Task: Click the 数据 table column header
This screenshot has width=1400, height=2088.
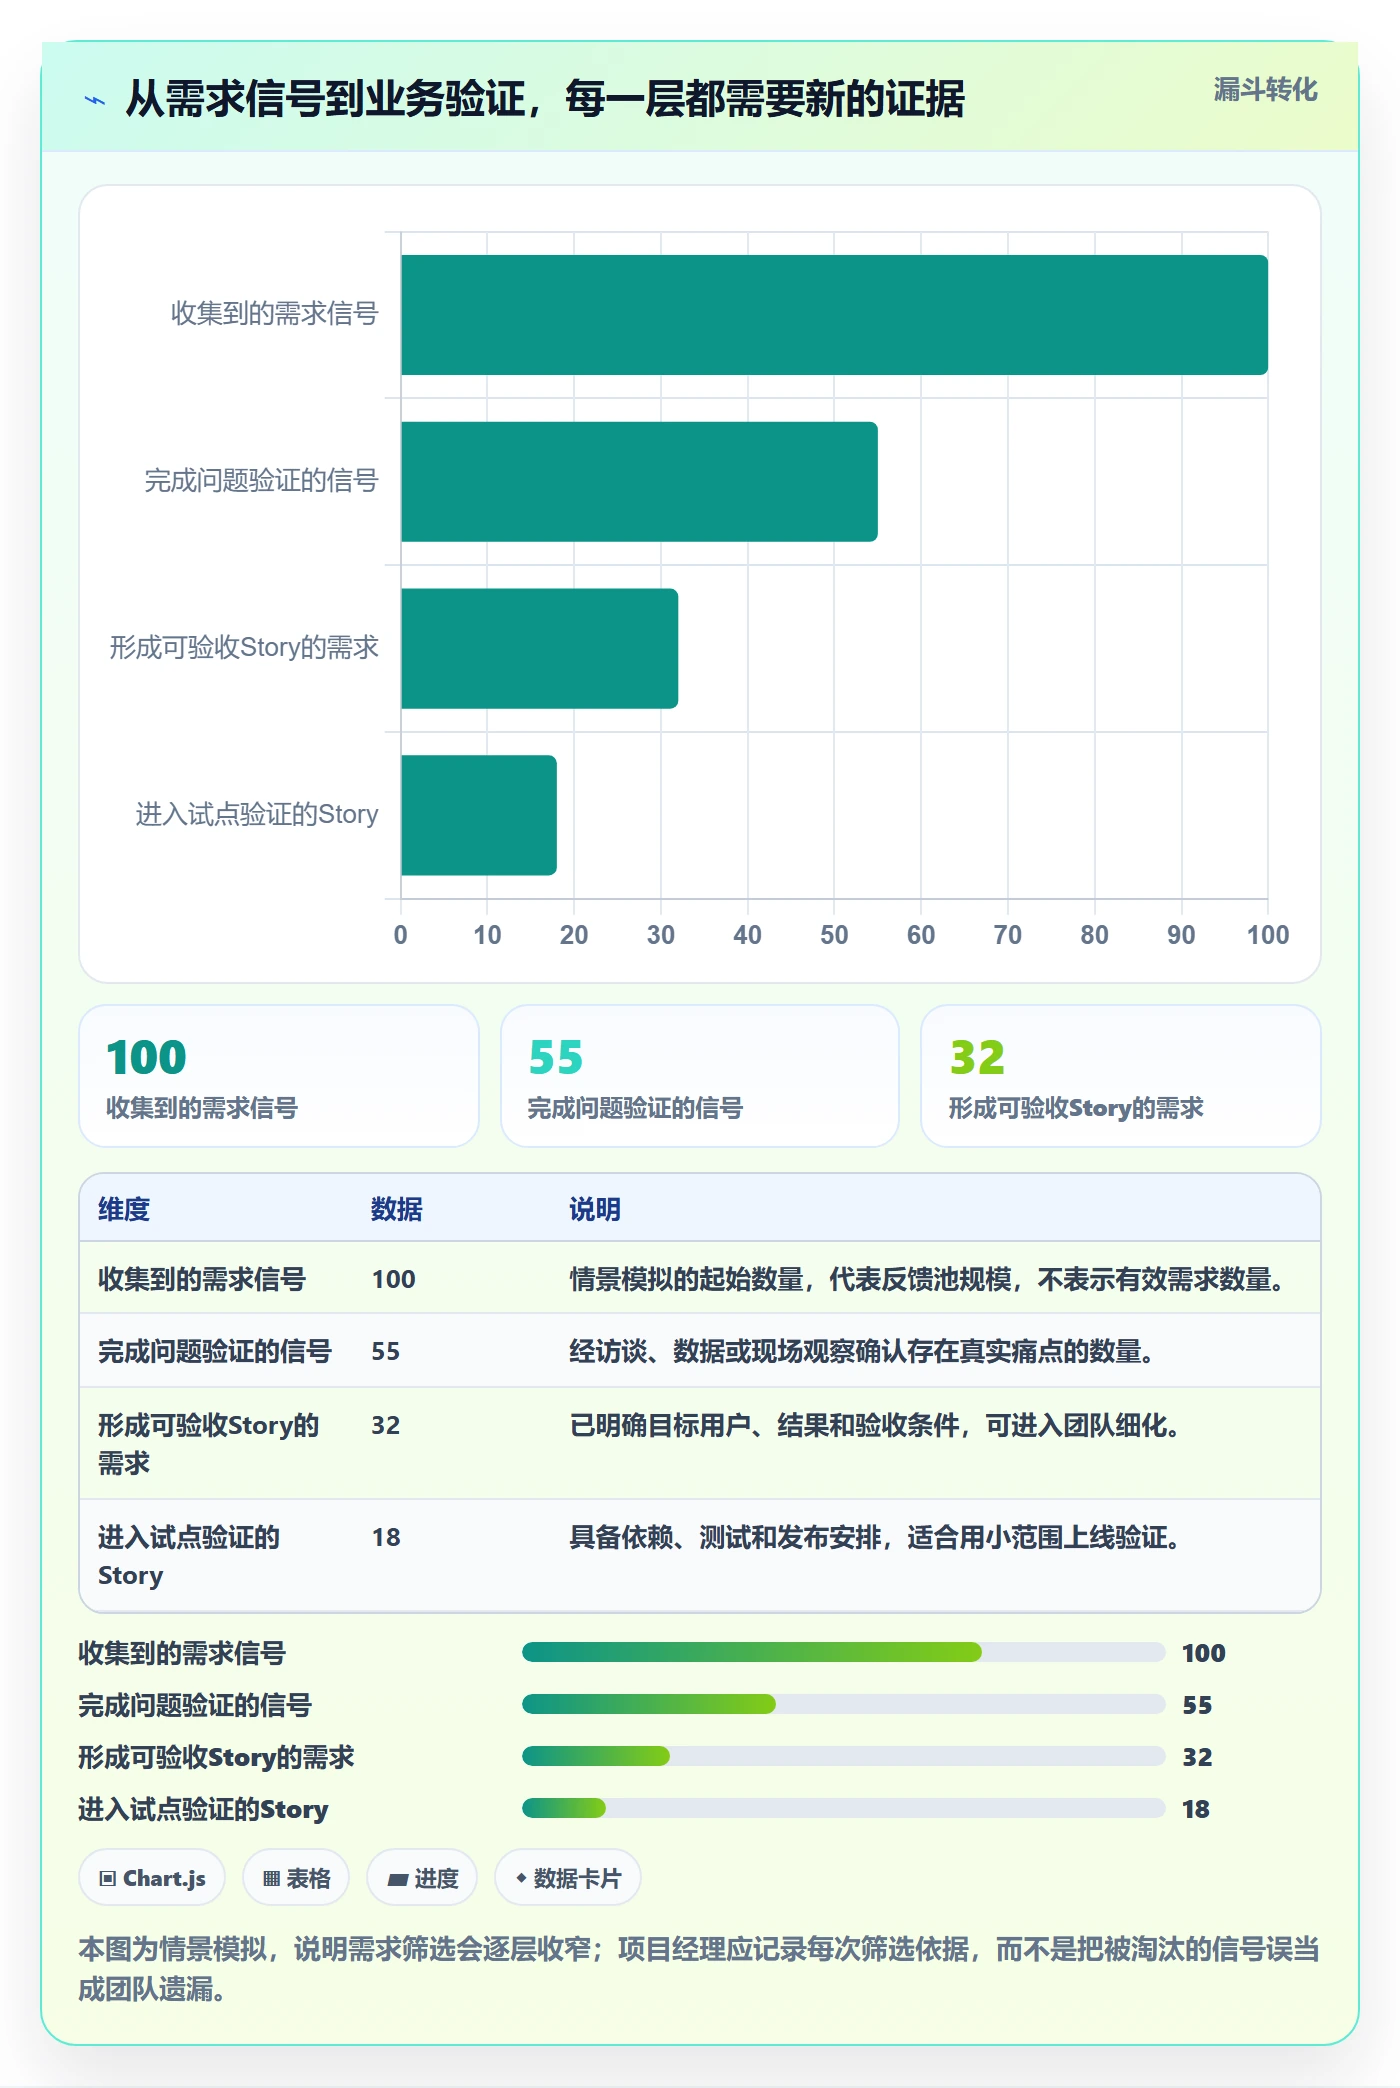Action: (x=397, y=1209)
